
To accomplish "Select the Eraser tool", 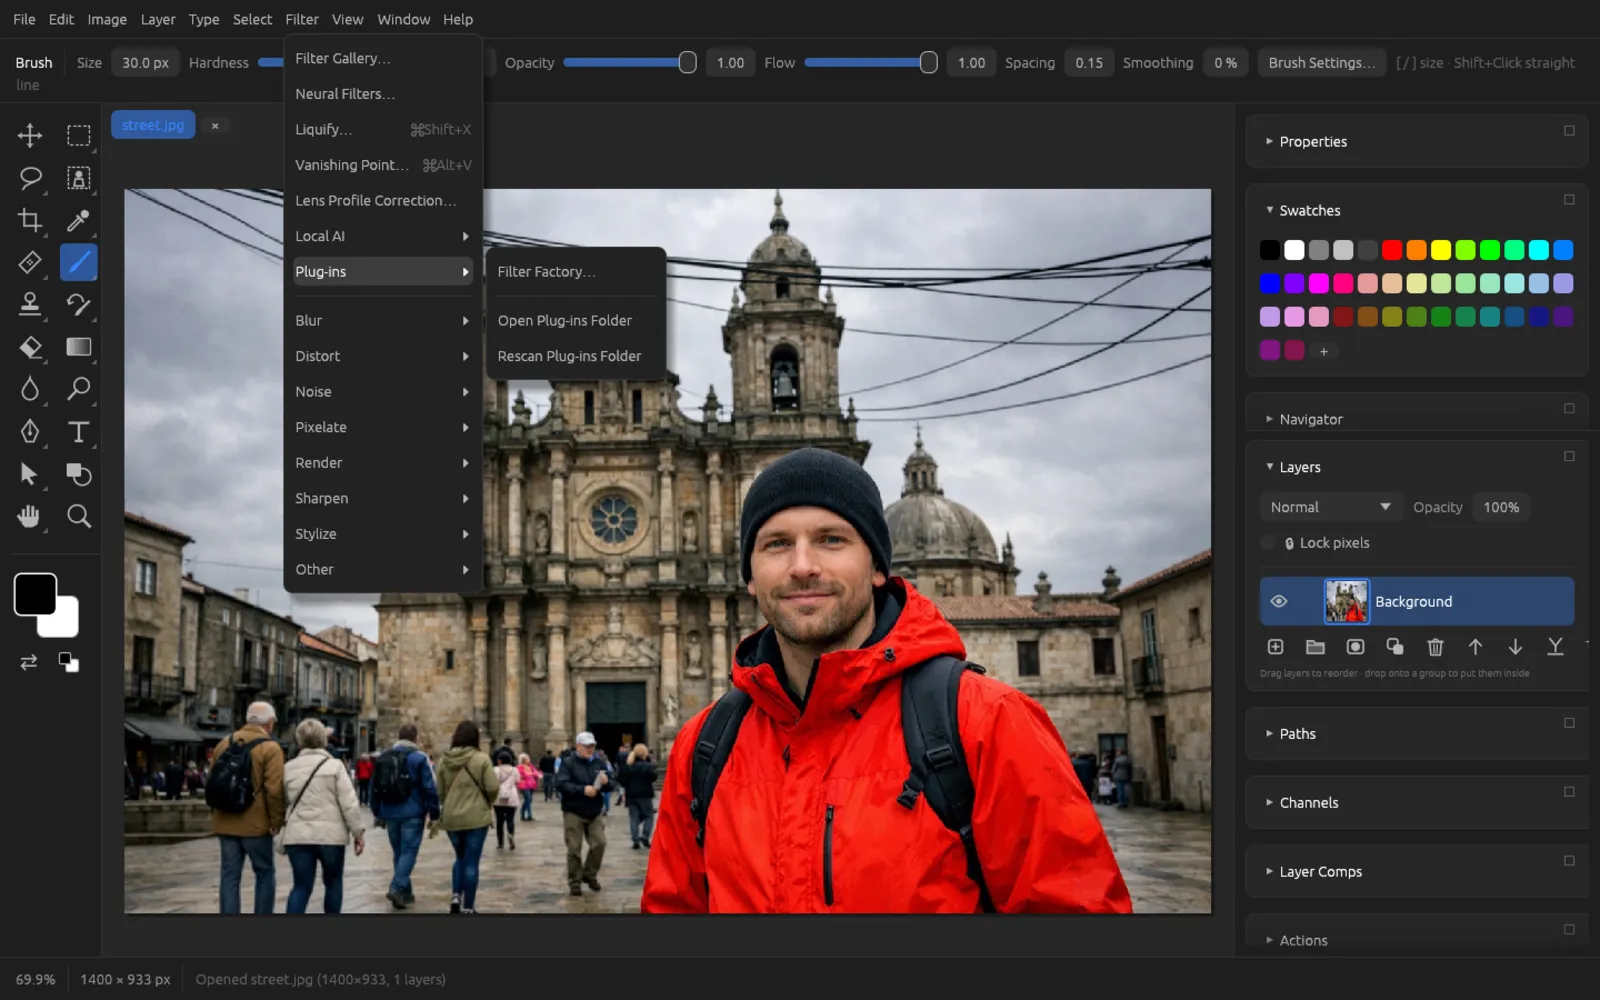I will pos(30,347).
